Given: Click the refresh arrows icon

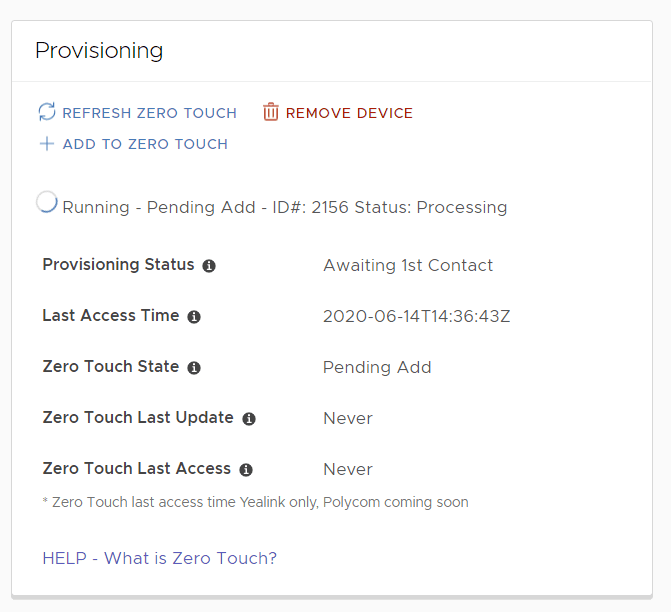Looking at the screenshot, I should (x=47, y=112).
